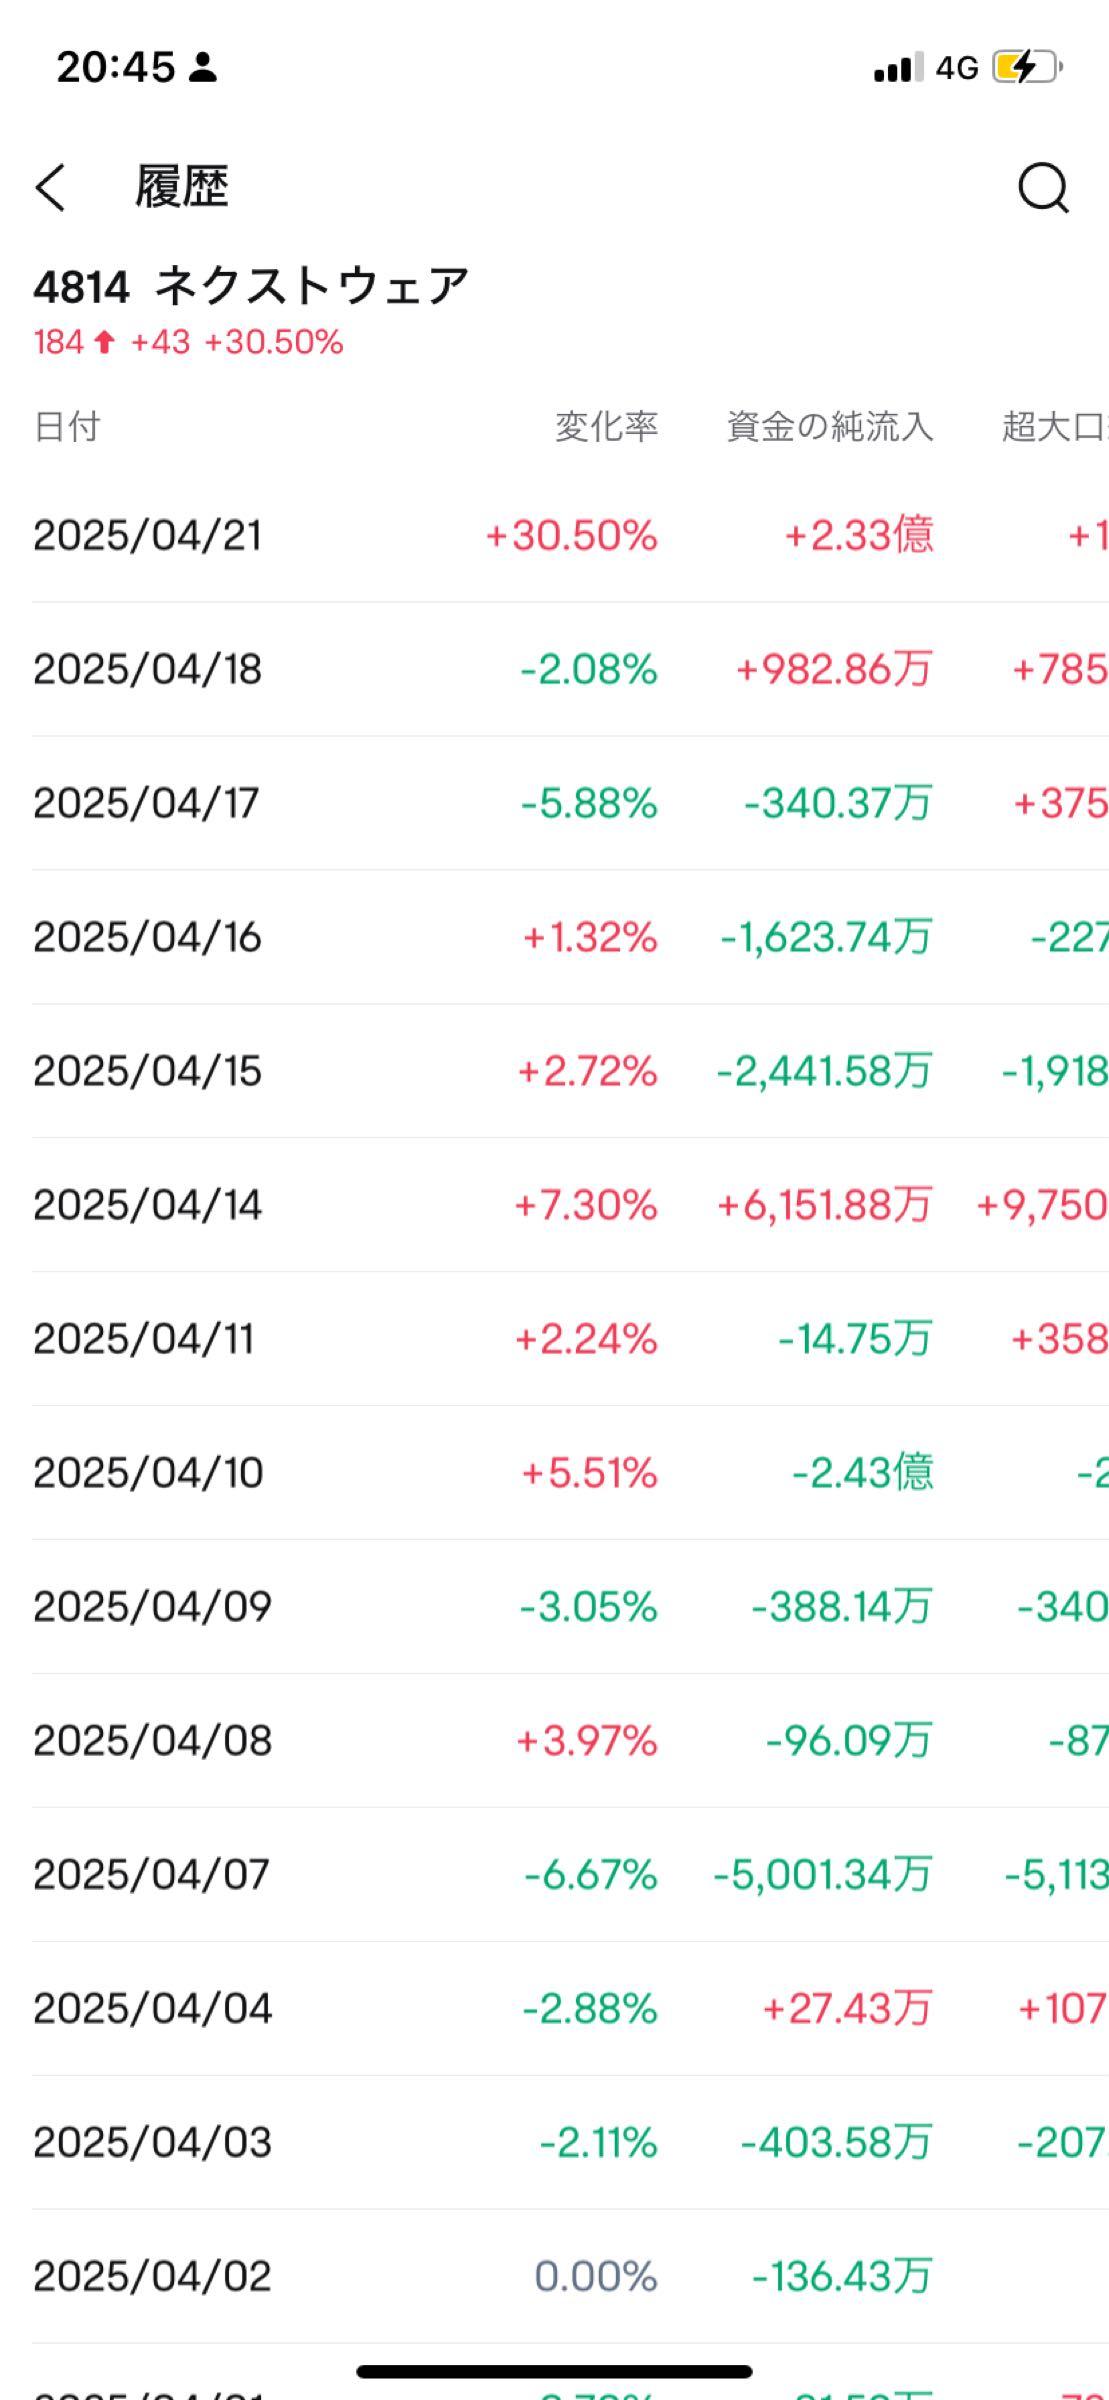Image resolution: width=1109 pixels, height=2400 pixels.
Task: Tap the cellular signal bars icon
Action: [897, 68]
